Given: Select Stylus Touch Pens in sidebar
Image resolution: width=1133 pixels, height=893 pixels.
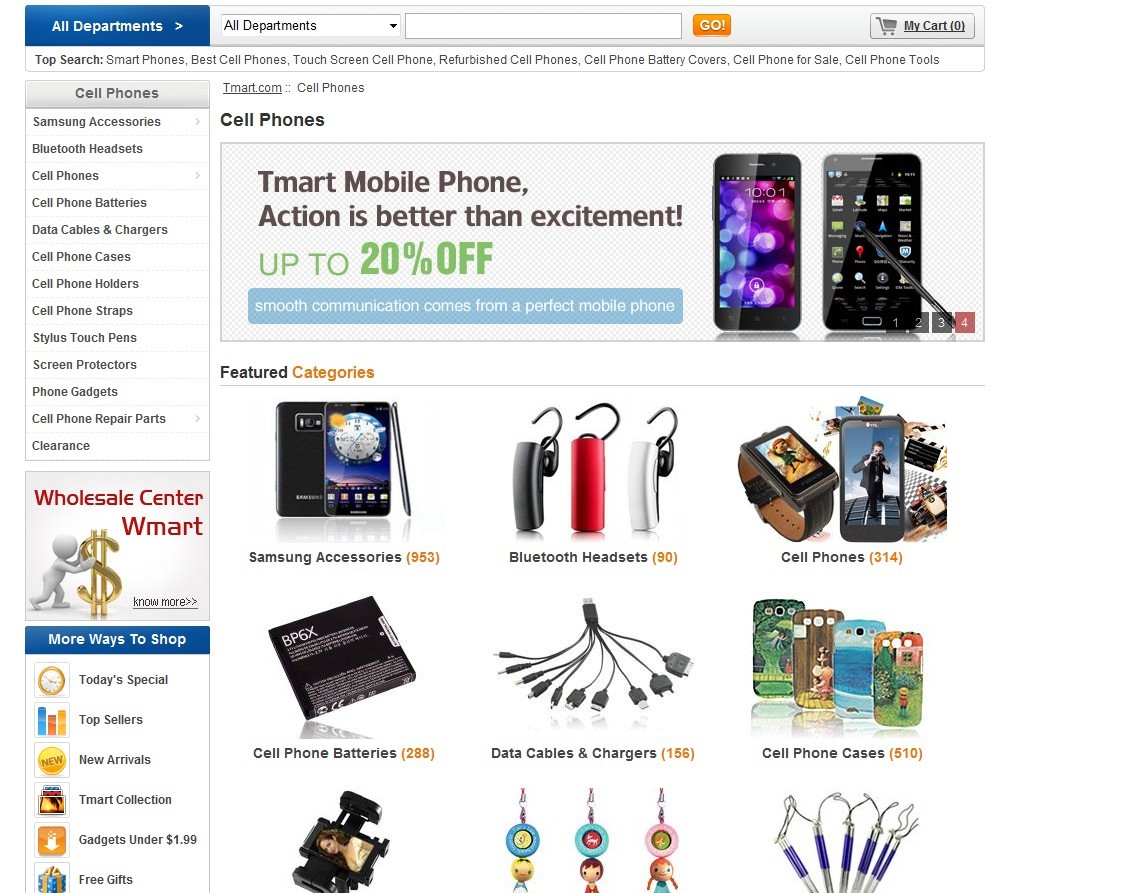Looking at the screenshot, I should [x=85, y=337].
